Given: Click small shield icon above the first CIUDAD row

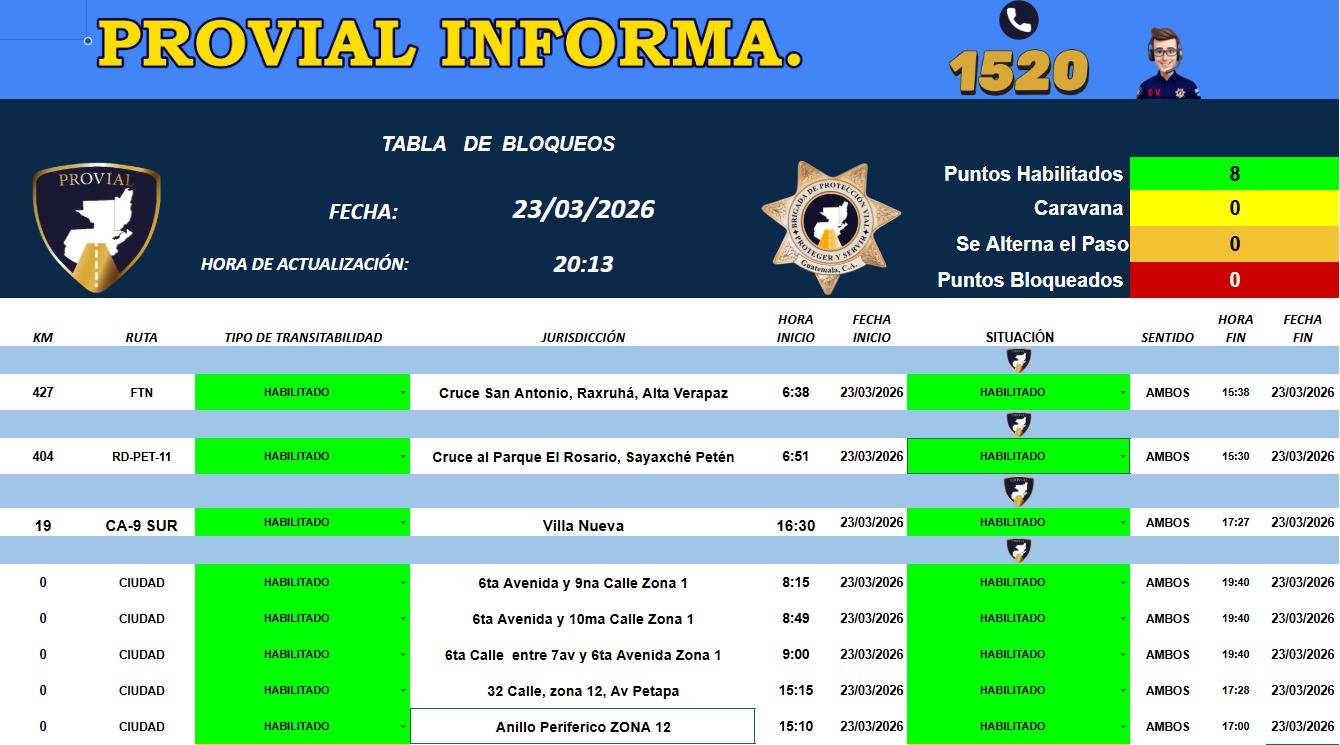Looking at the screenshot, I should tap(1018, 551).
